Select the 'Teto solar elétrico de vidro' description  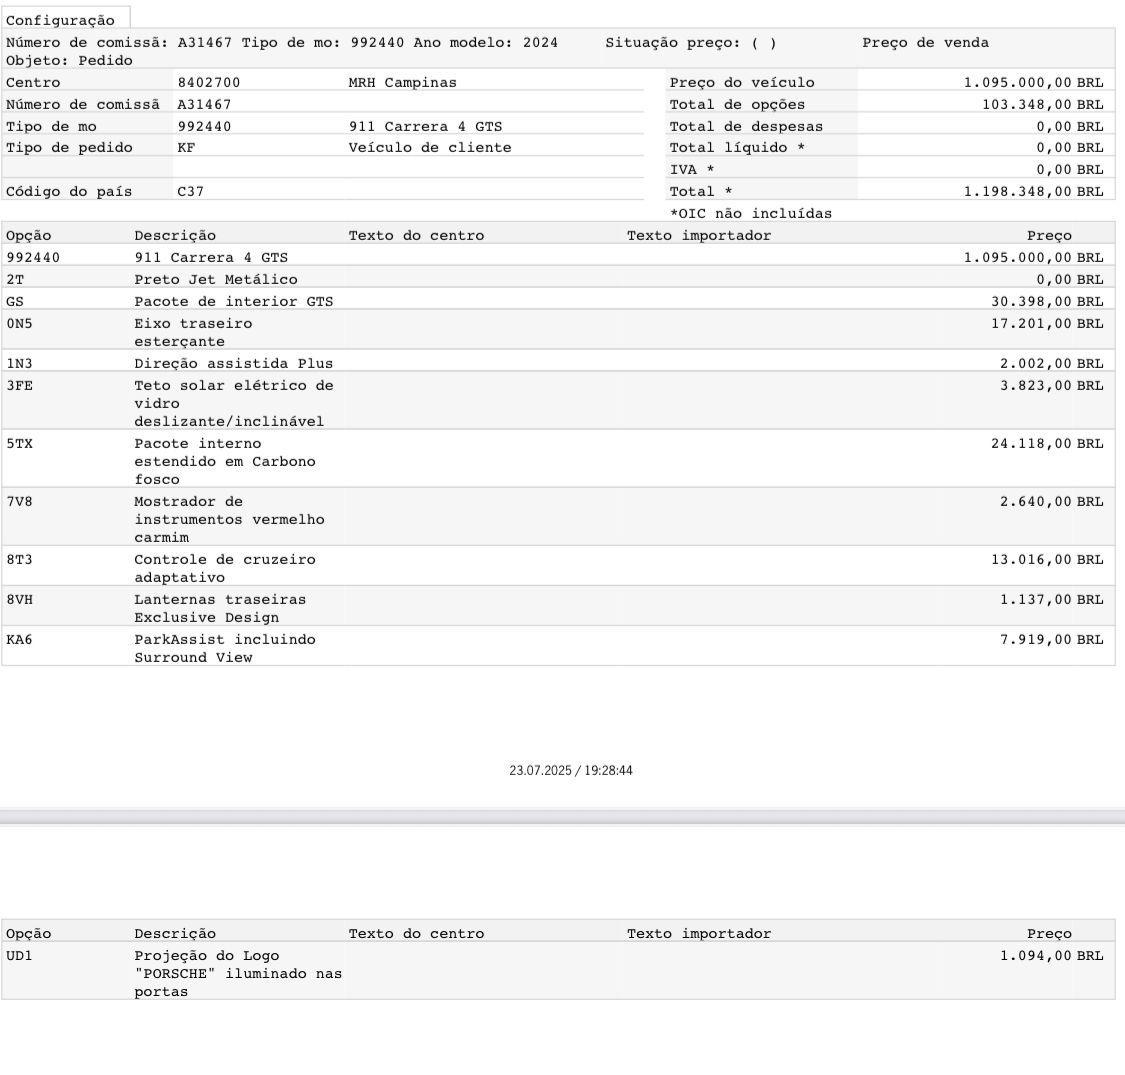[x=233, y=403]
